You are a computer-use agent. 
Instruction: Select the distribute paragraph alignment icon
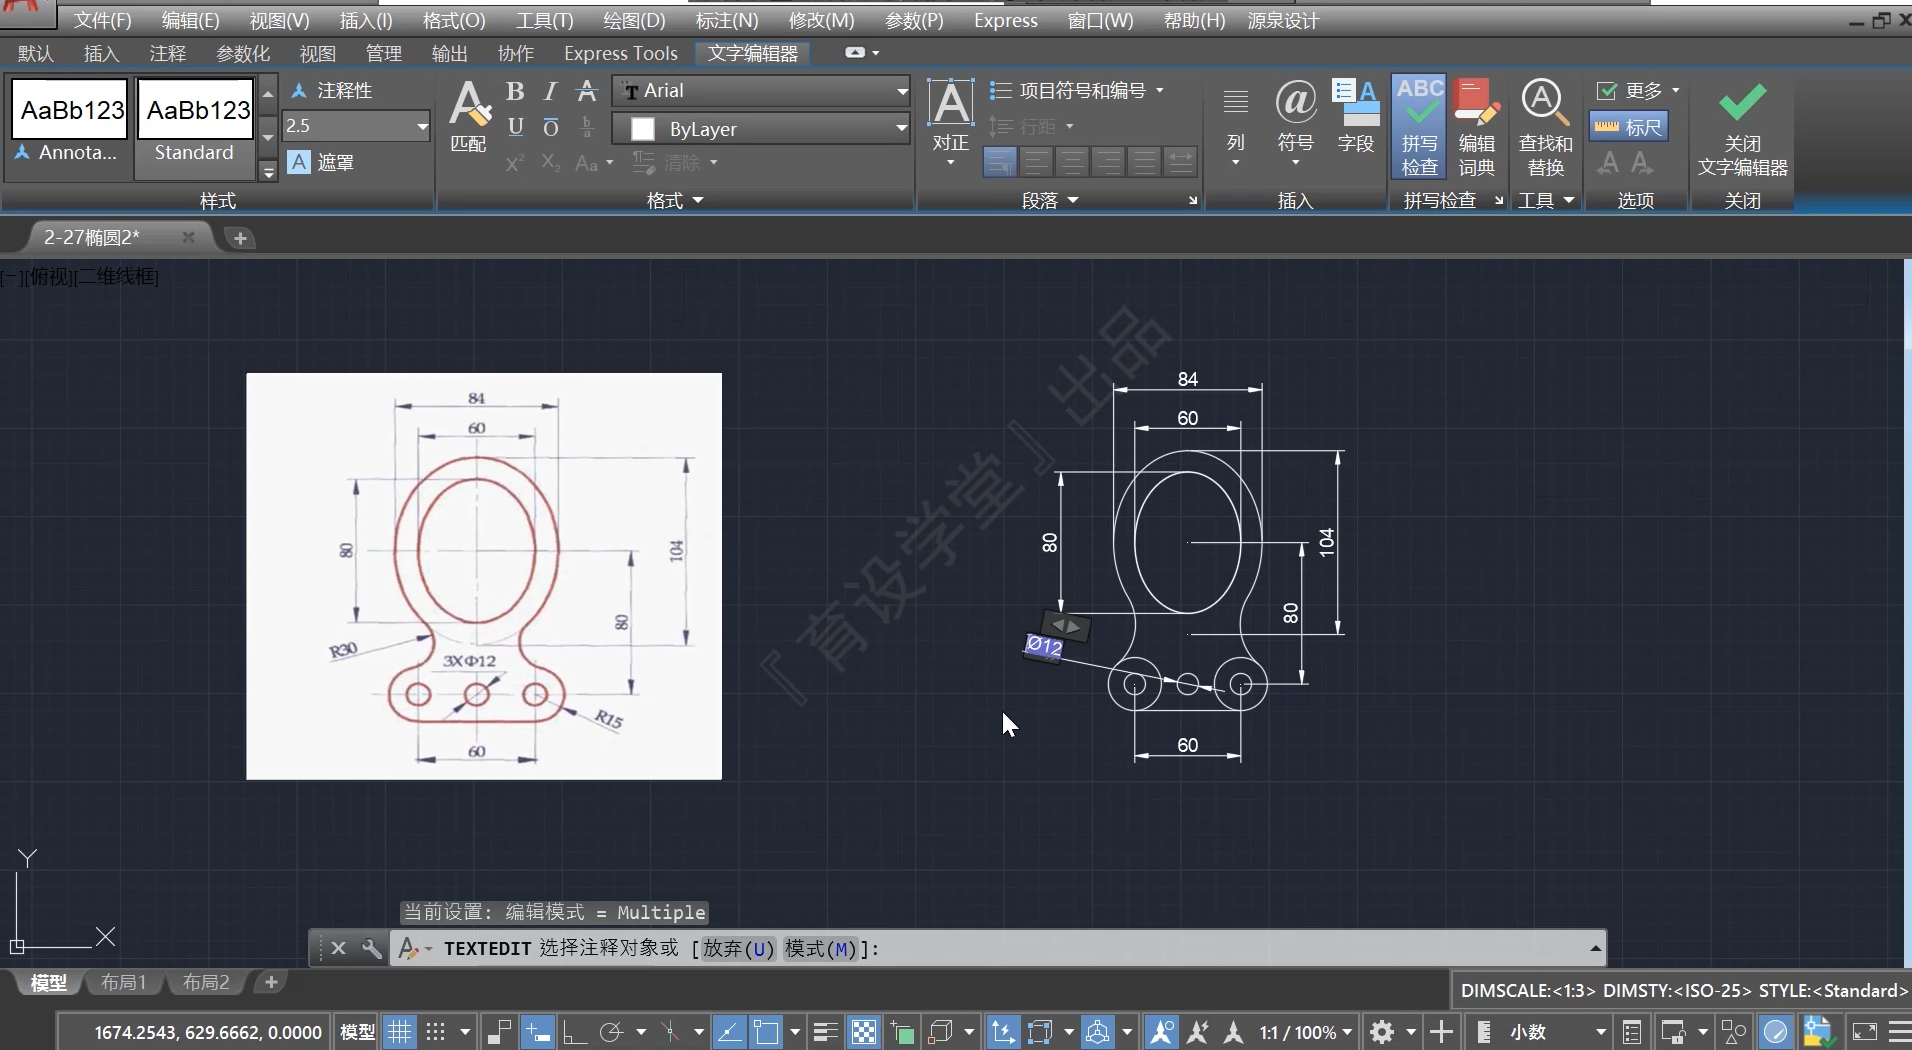pos(1181,161)
